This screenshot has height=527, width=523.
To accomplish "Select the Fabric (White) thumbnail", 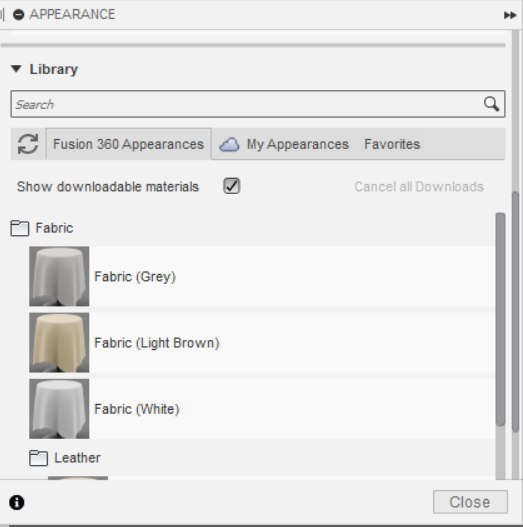I will (59, 409).
